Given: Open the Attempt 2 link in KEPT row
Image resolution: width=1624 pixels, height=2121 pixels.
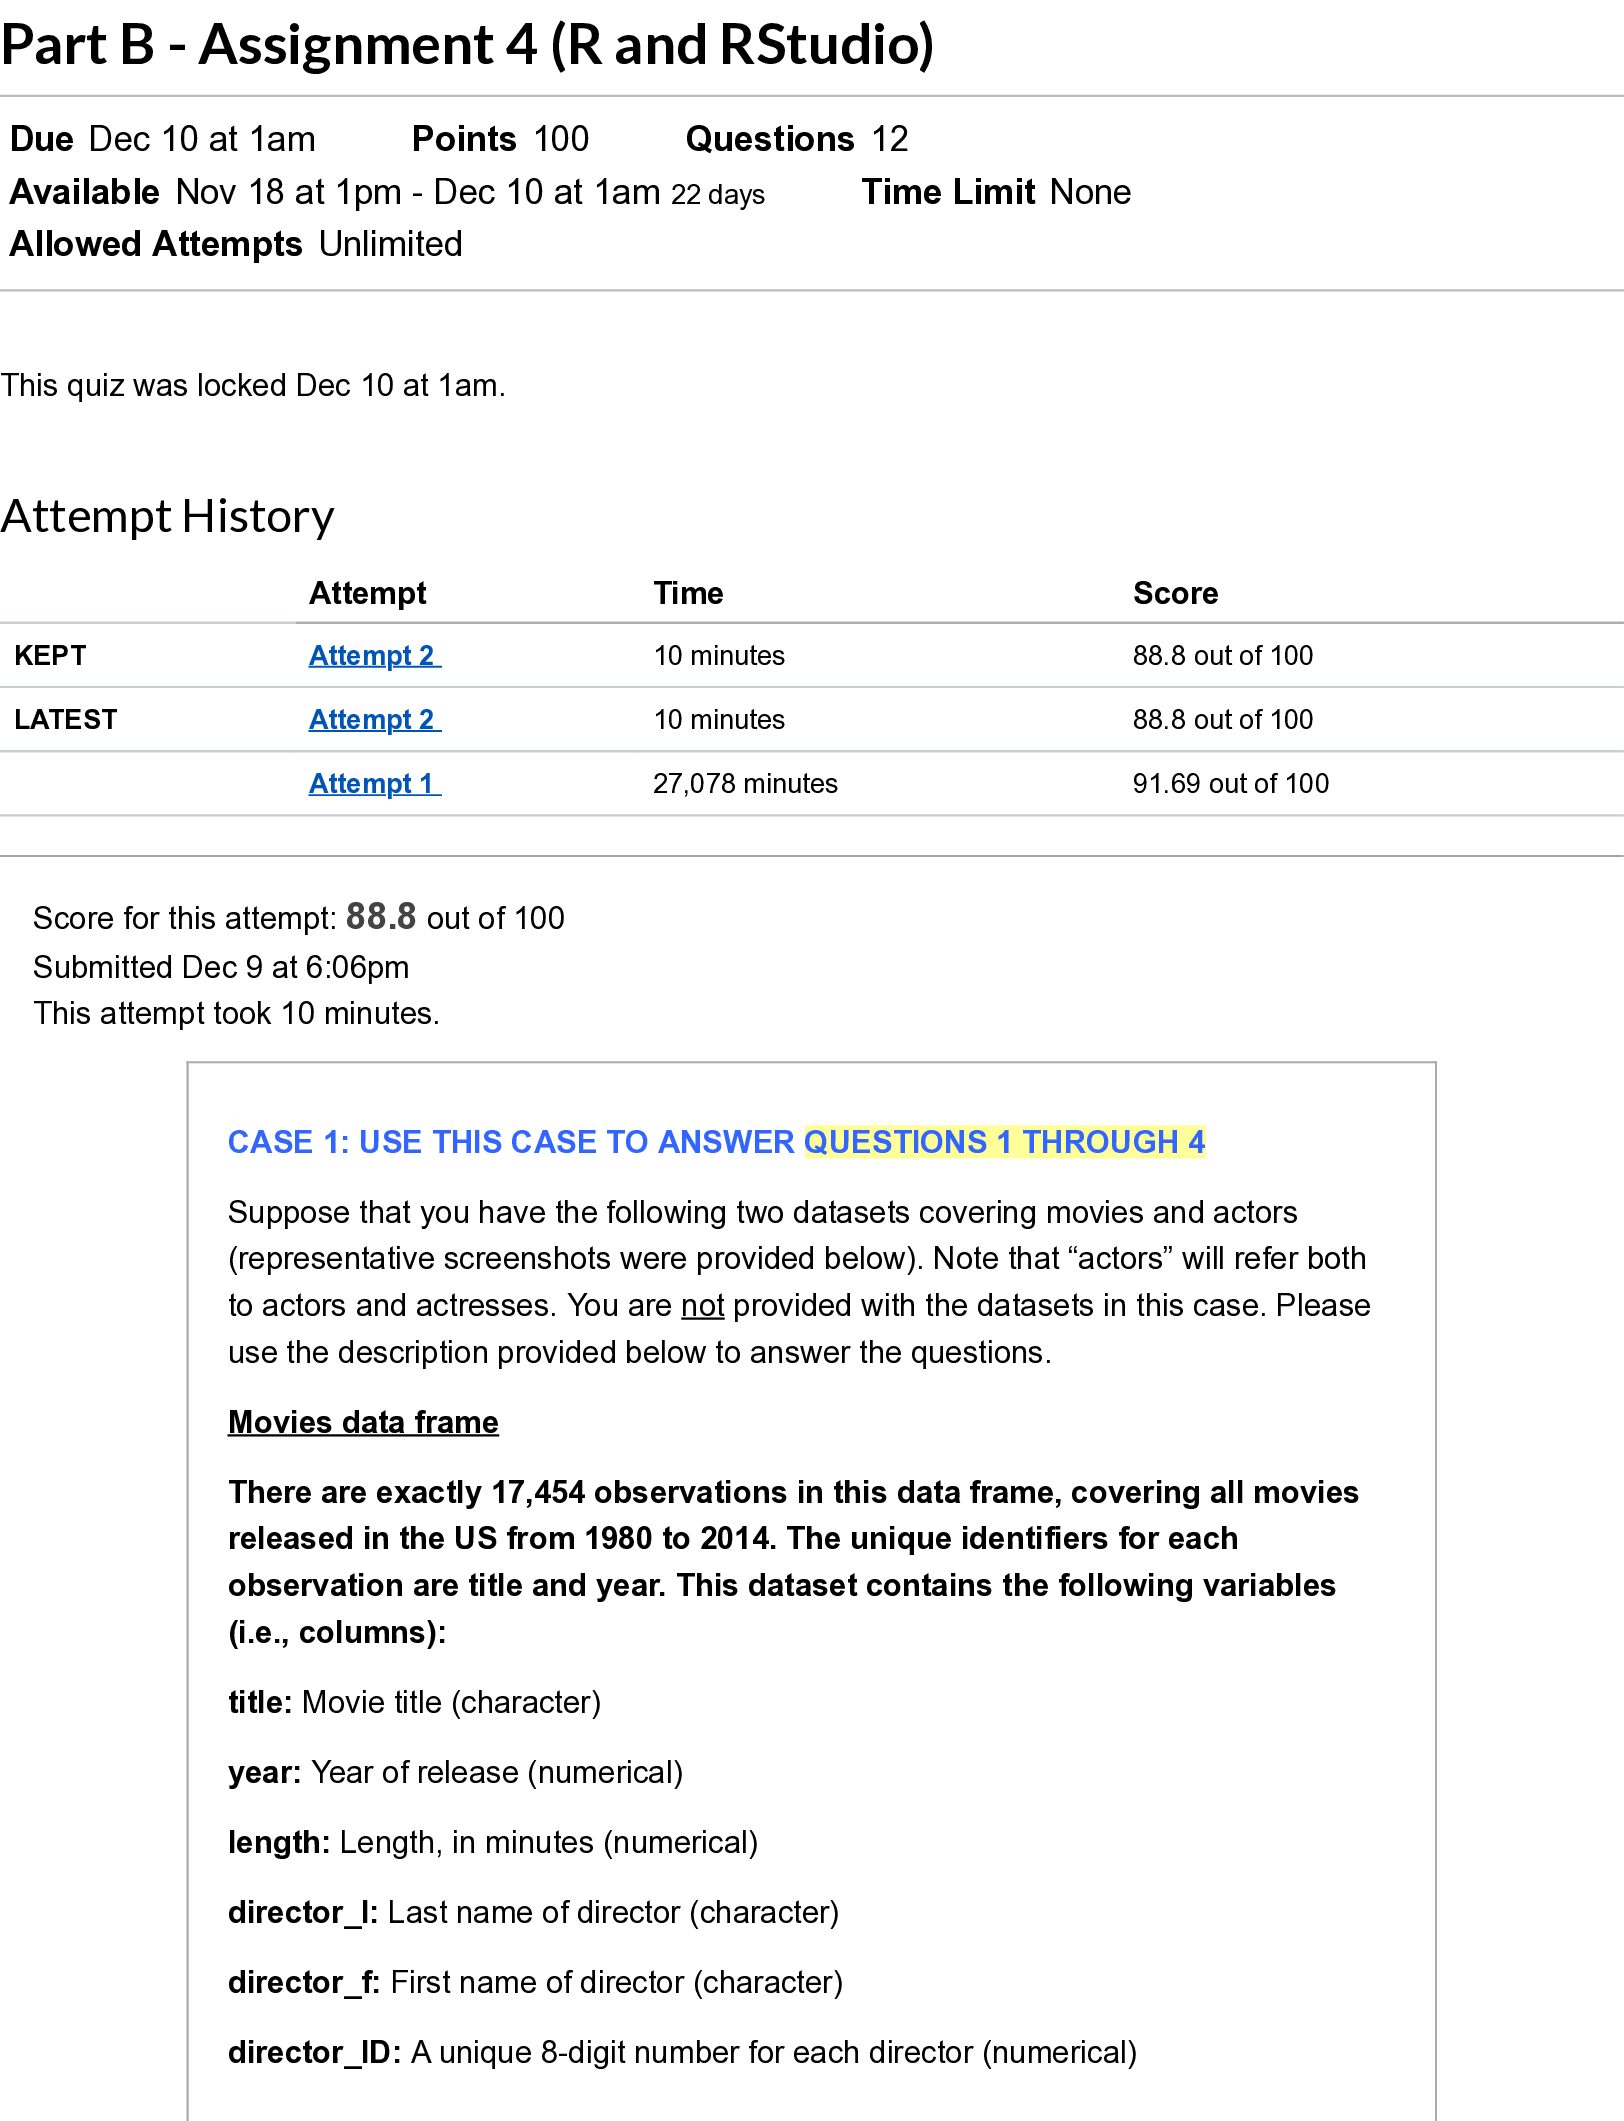Looking at the screenshot, I should pyautogui.click(x=374, y=655).
